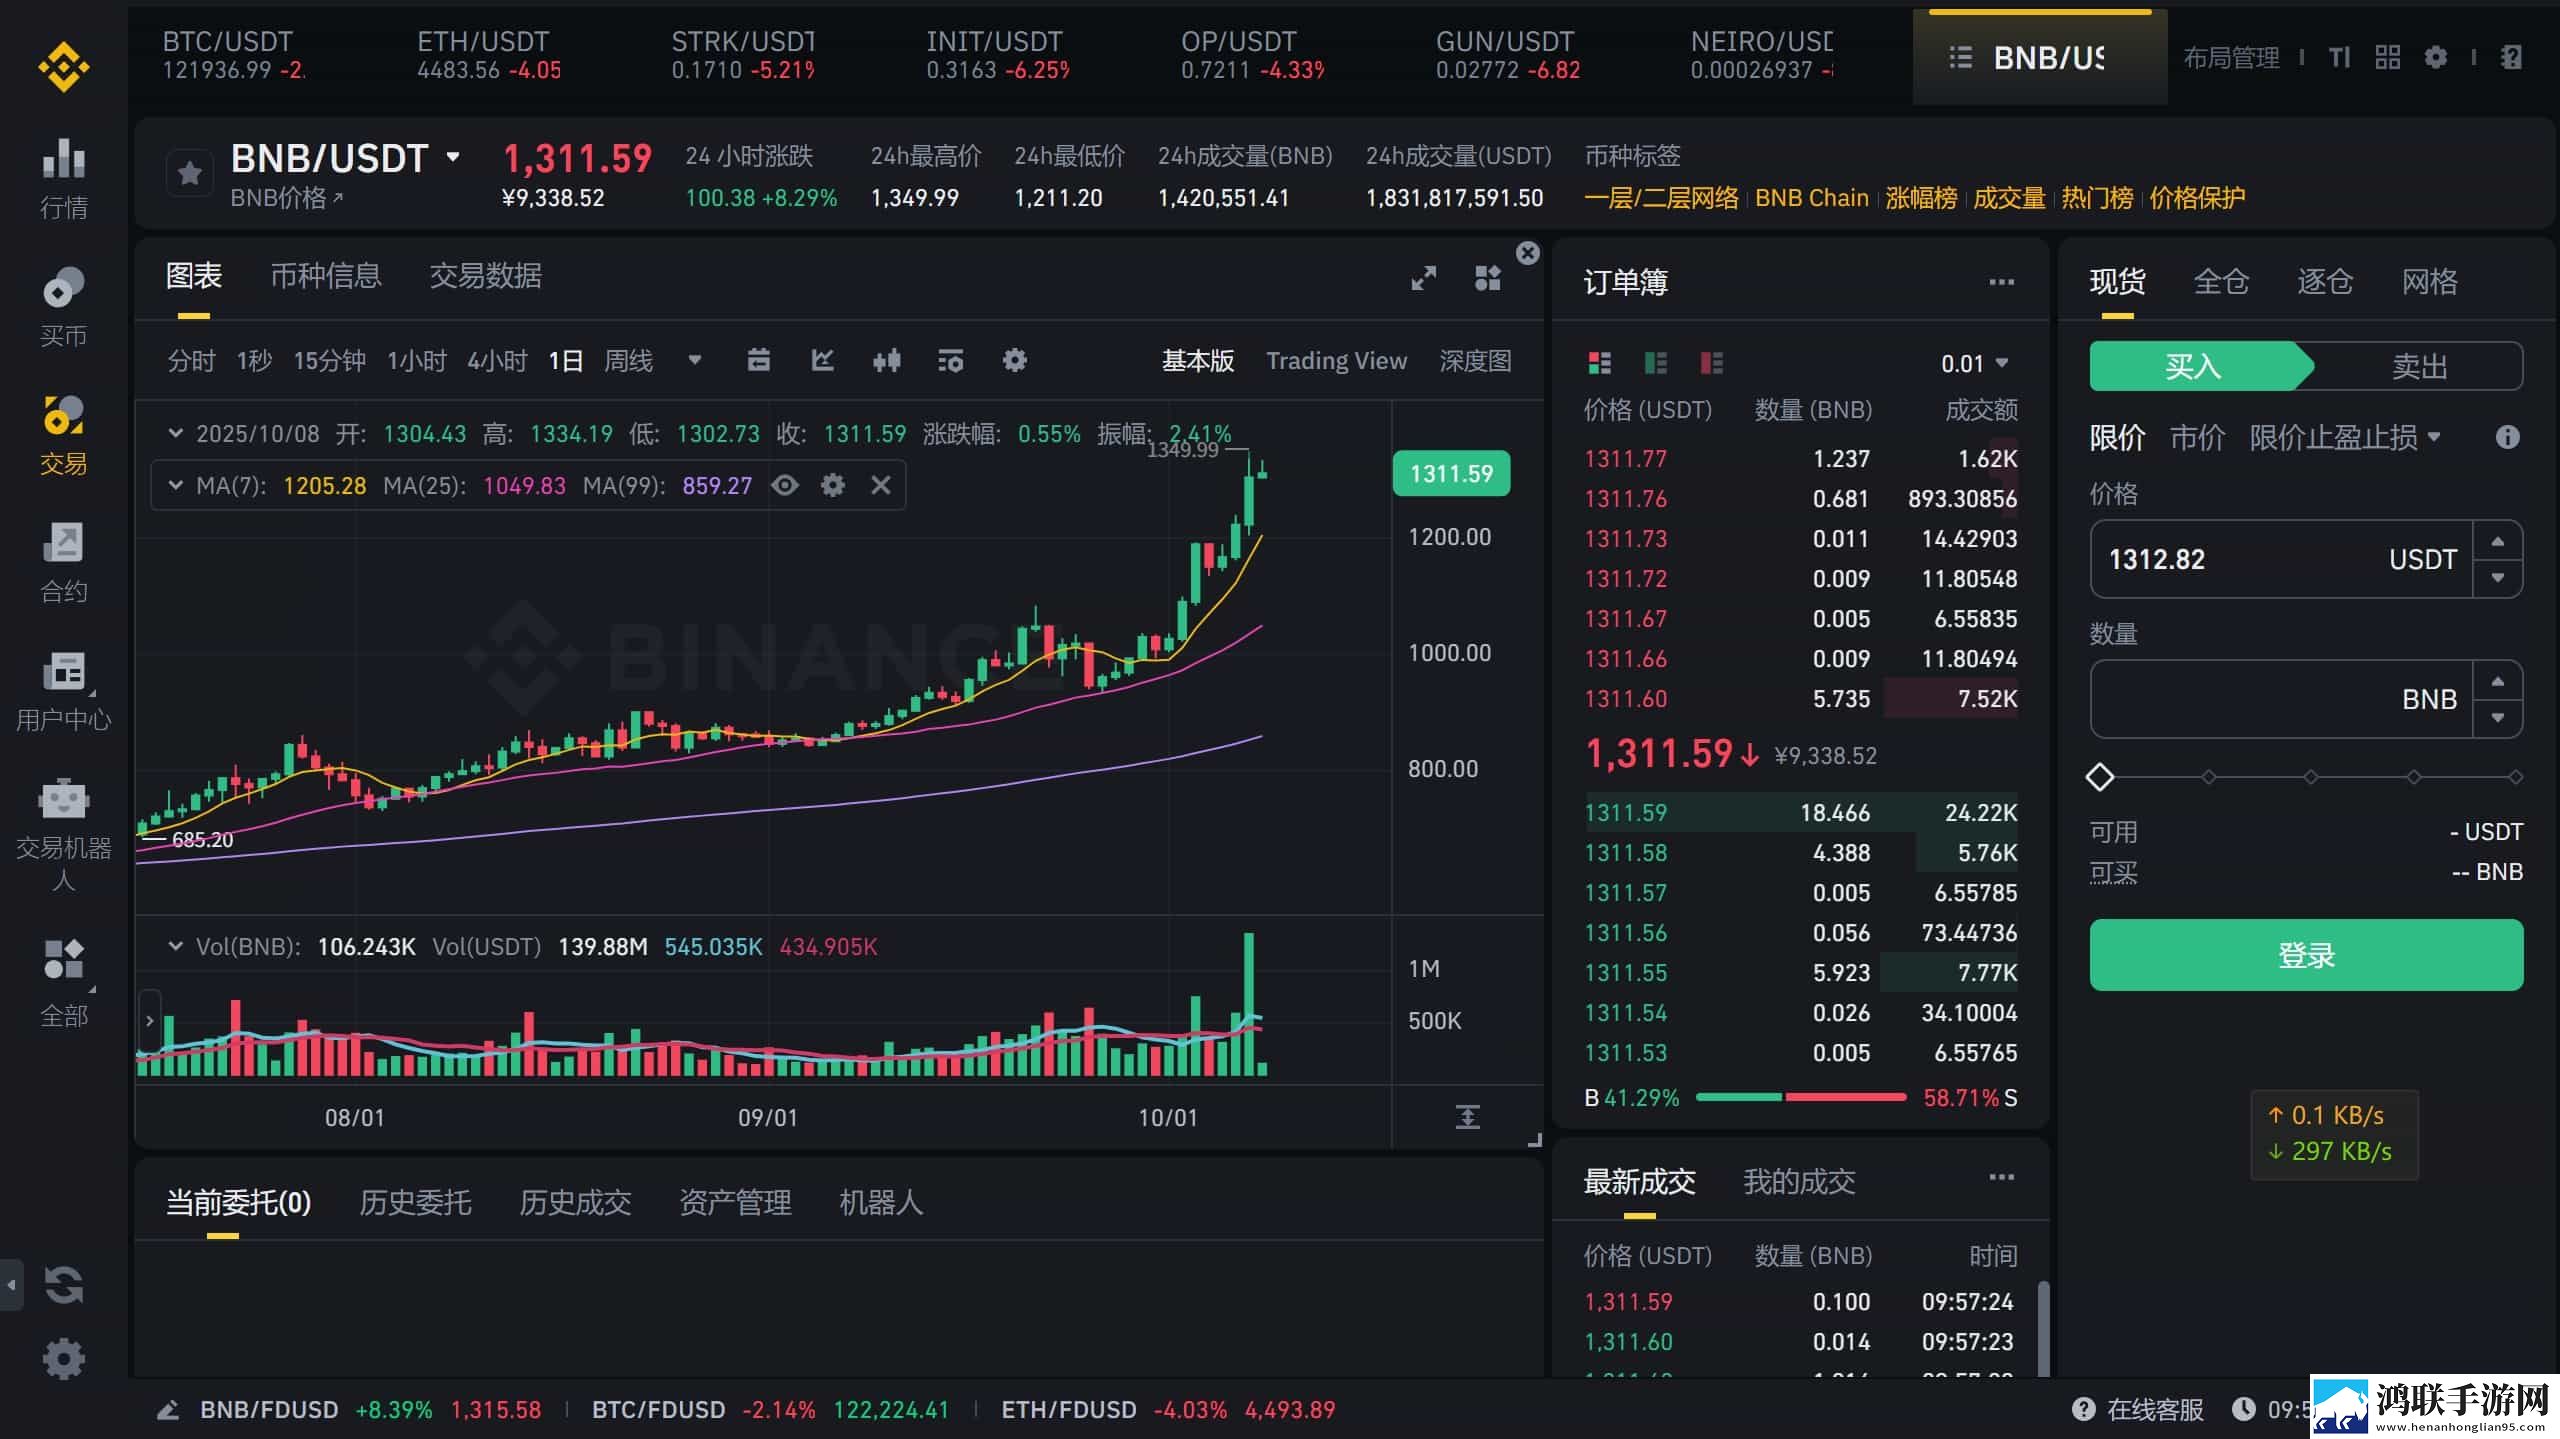Open chart settings gear in toolbar
Screen dimensions: 2560x1439
click(x=1015, y=360)
